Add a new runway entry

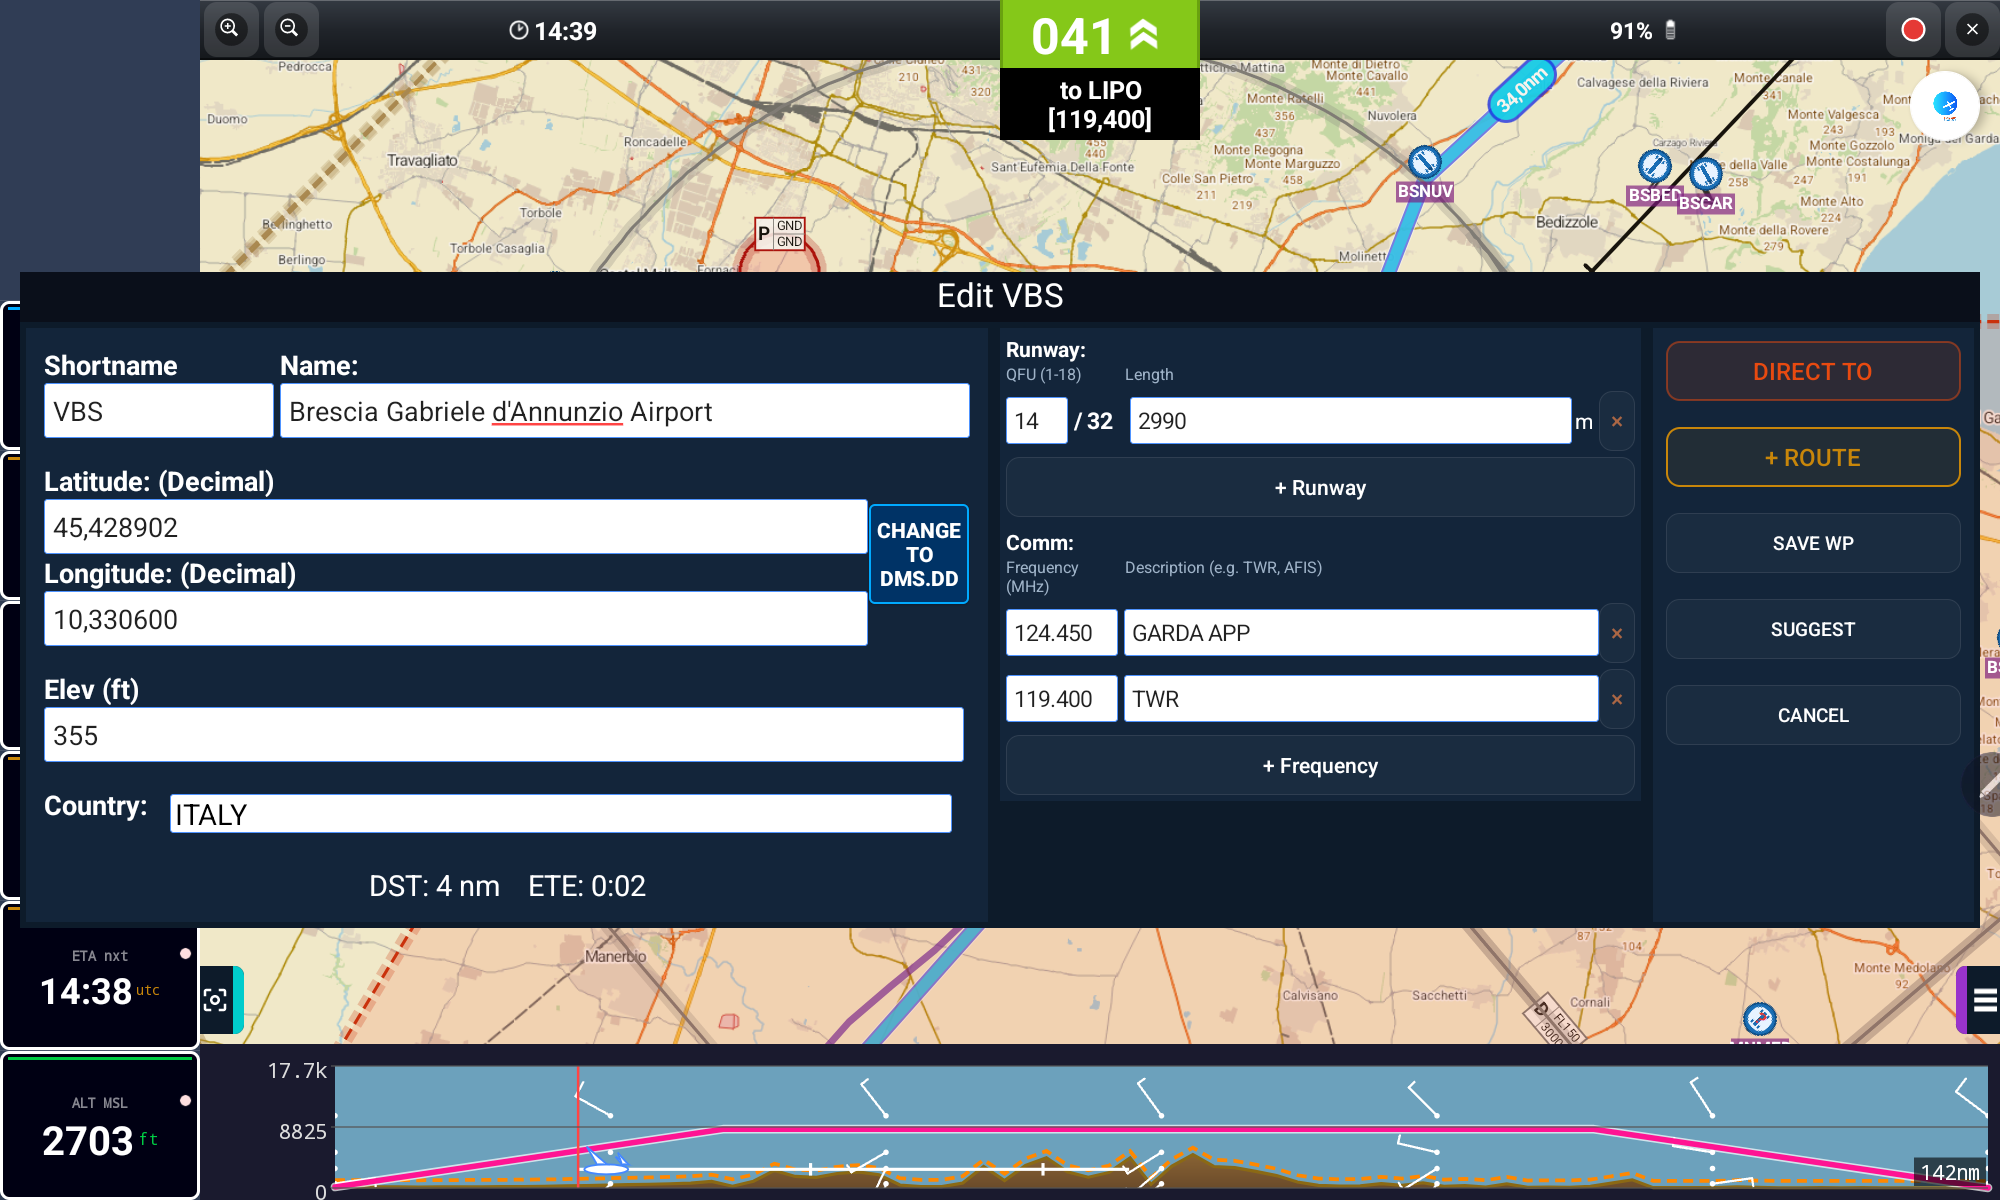coord(1320,488)
